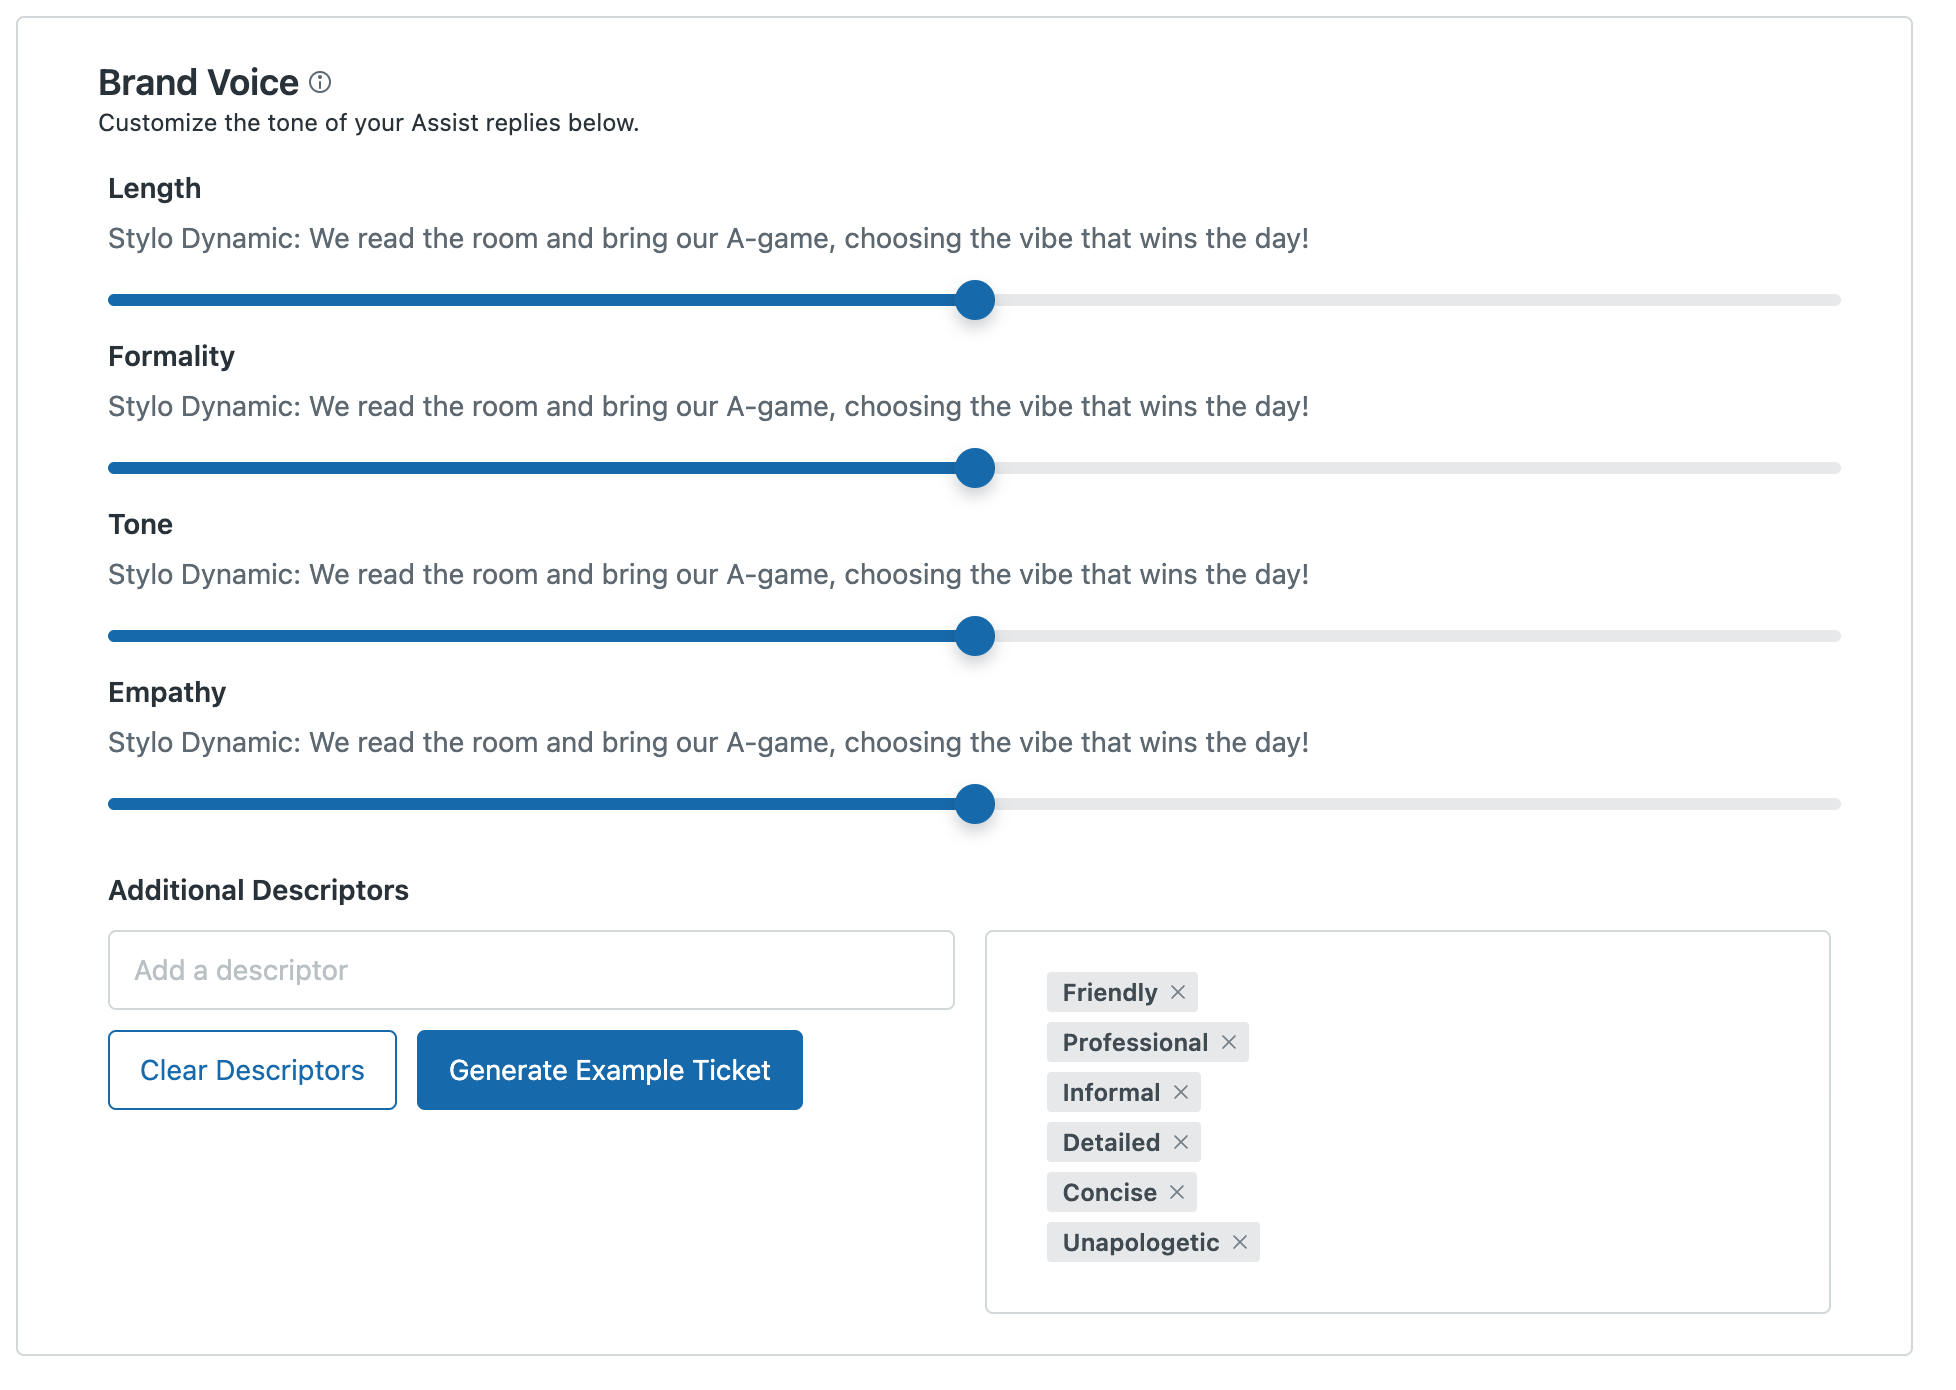This screenshot has height=1390, width=1956.
Task: Remove the Detailed descriptor
Action: (x=1180, y=1142)
